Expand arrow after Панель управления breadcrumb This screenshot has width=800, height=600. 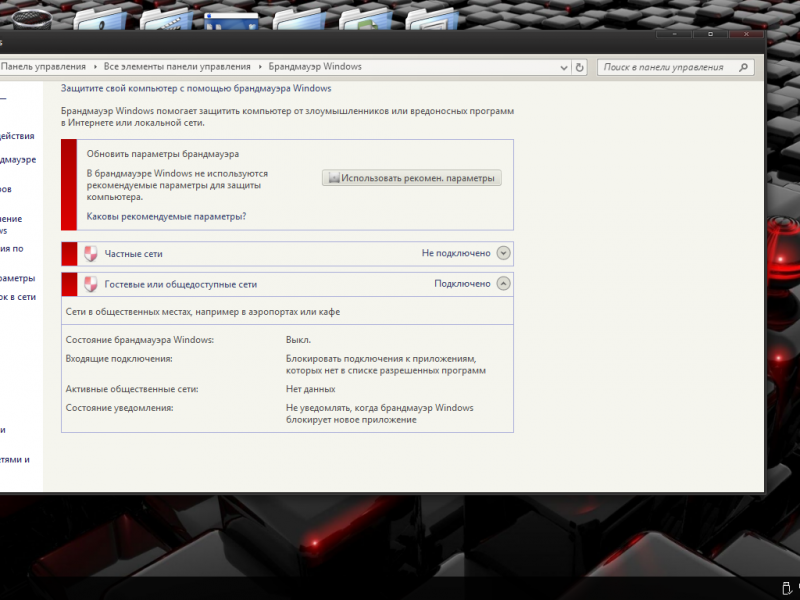tap(95, 67)
